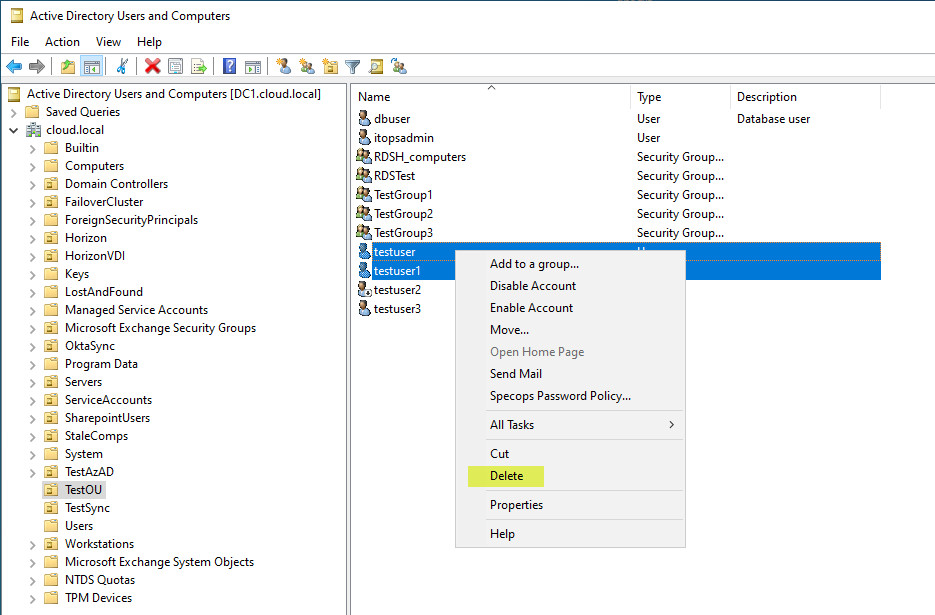Select Enable Account in context menu
The width and height of the screenshot is (935, 615).
[x=531, y=308]
